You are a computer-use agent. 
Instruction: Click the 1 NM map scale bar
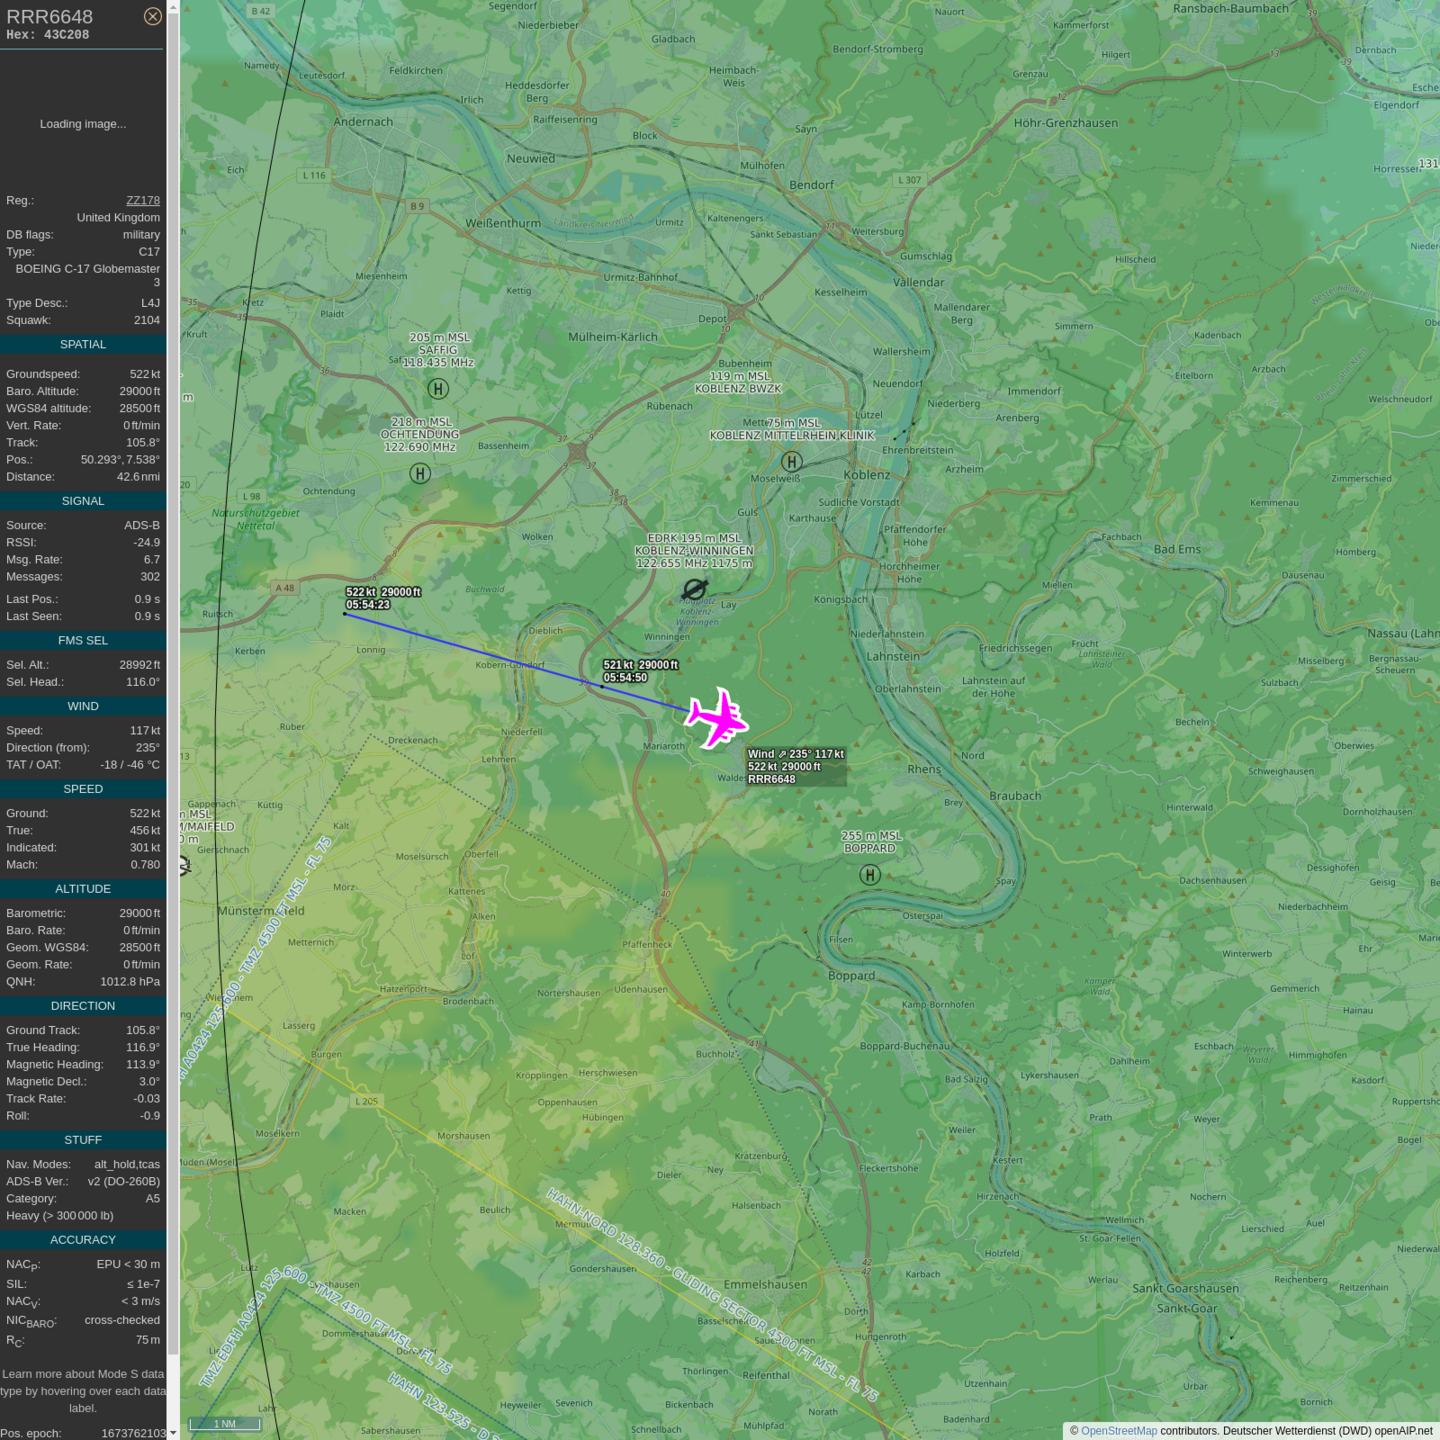click(x=225, y=1424)
